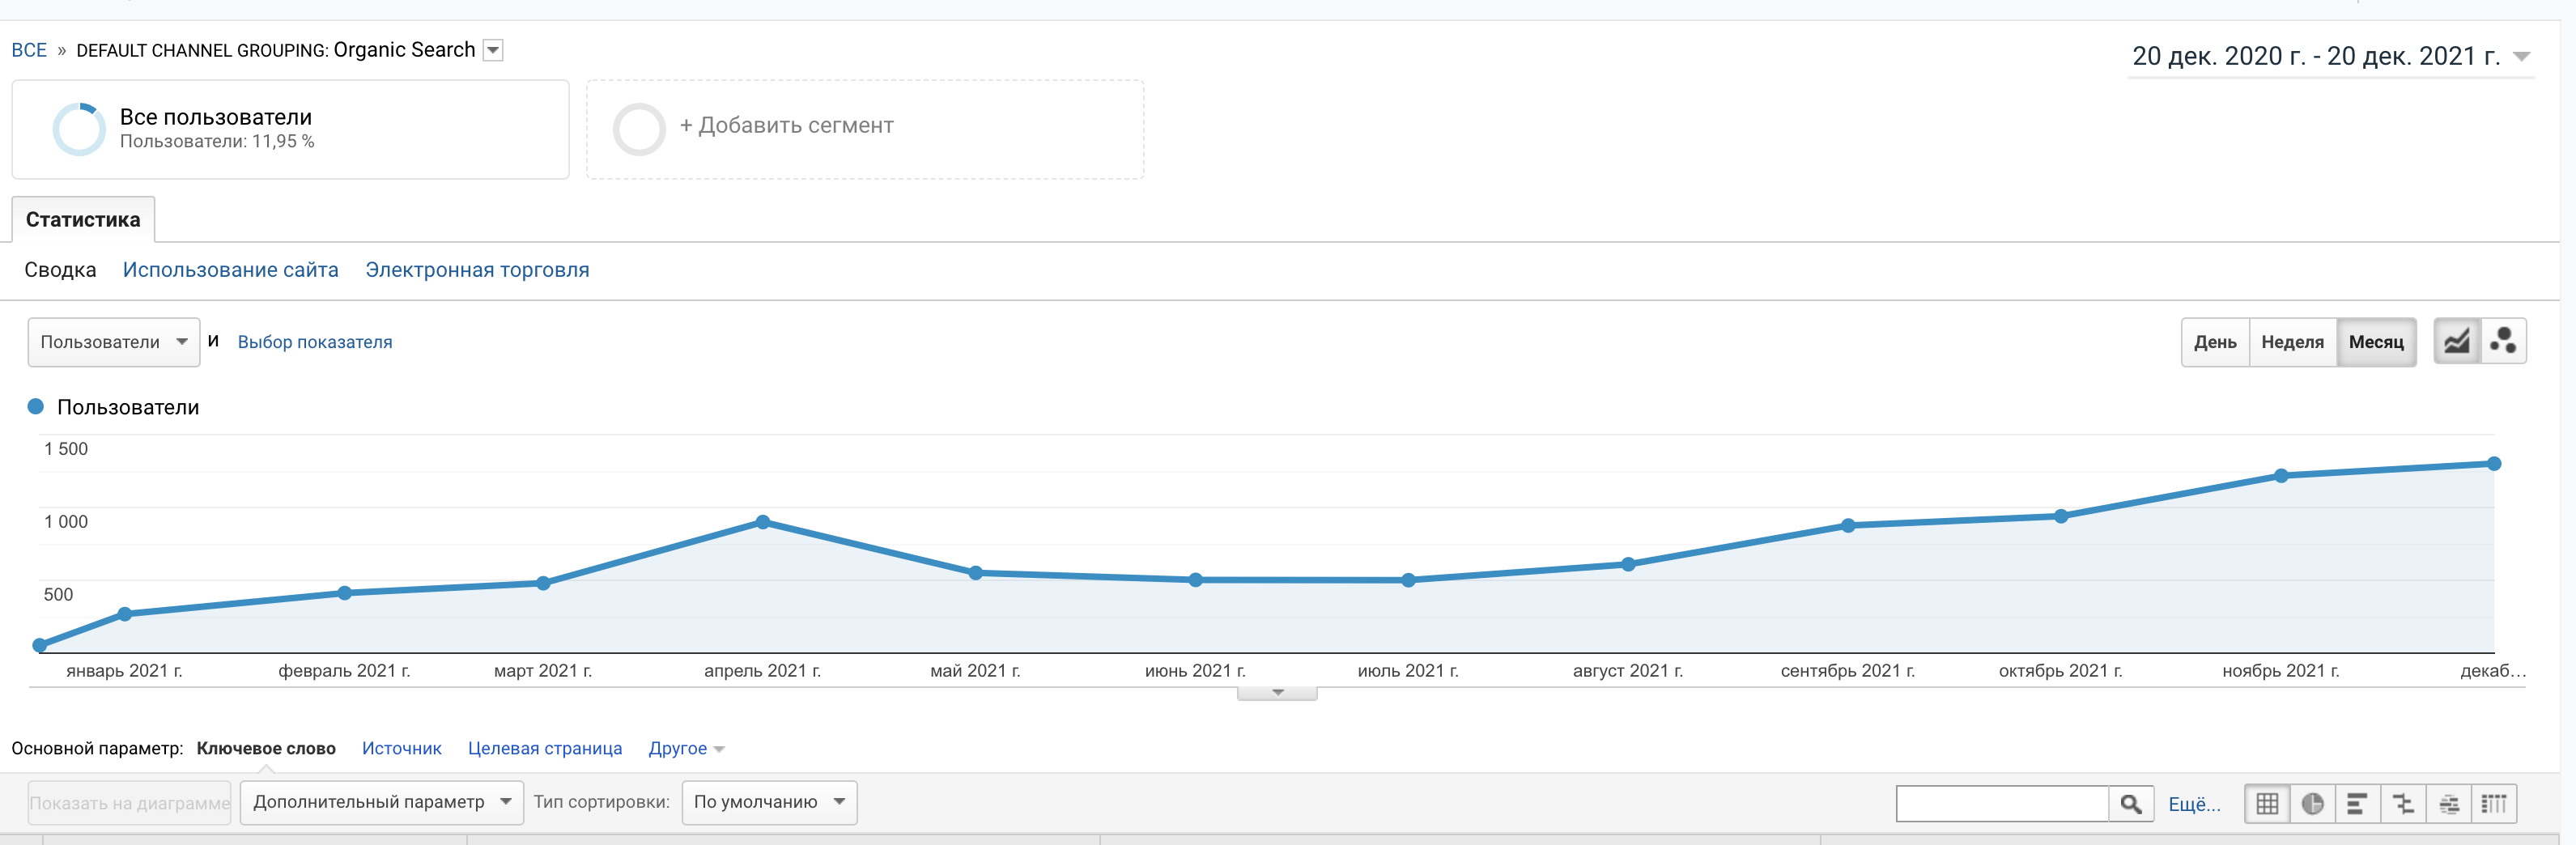Select the performance bar view icon
2576x845 pixels.
tap(2357, 803)
